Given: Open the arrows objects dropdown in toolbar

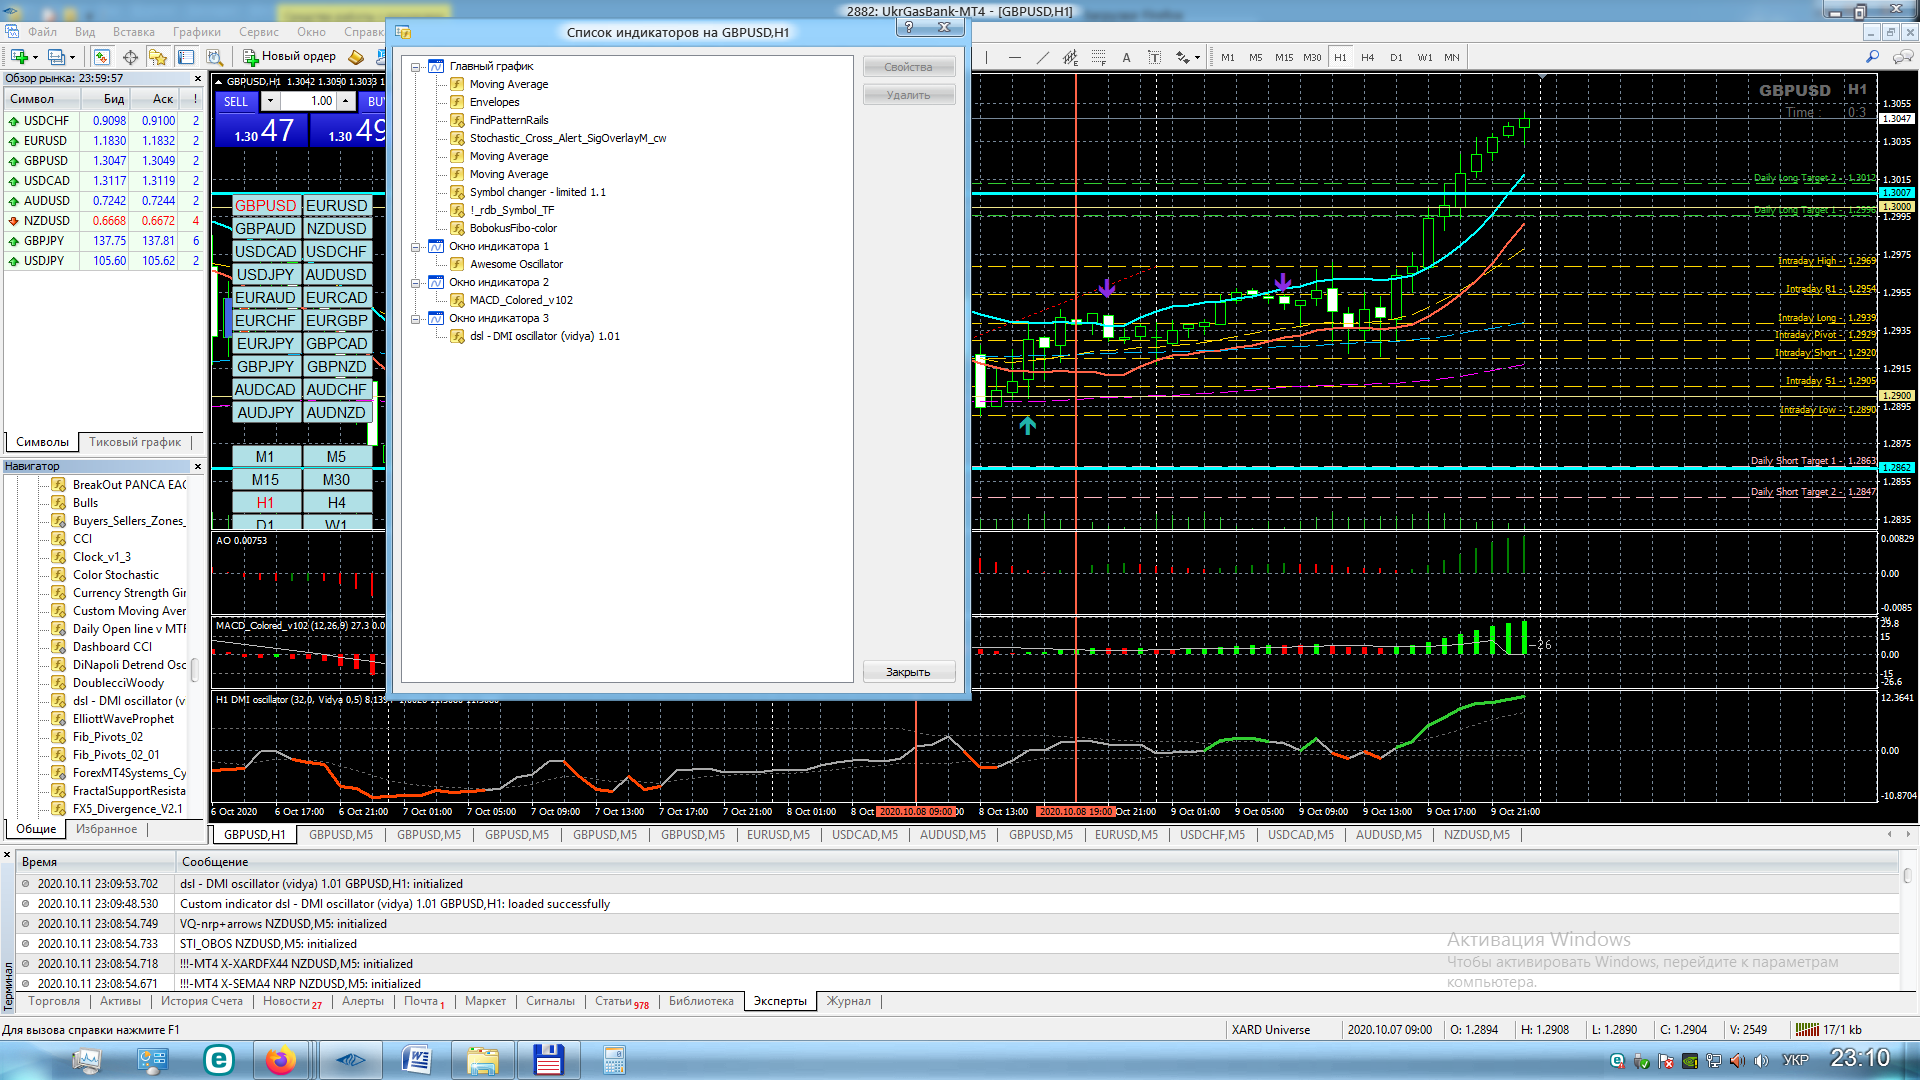Looking at the screenshot, I should 1197,57.
